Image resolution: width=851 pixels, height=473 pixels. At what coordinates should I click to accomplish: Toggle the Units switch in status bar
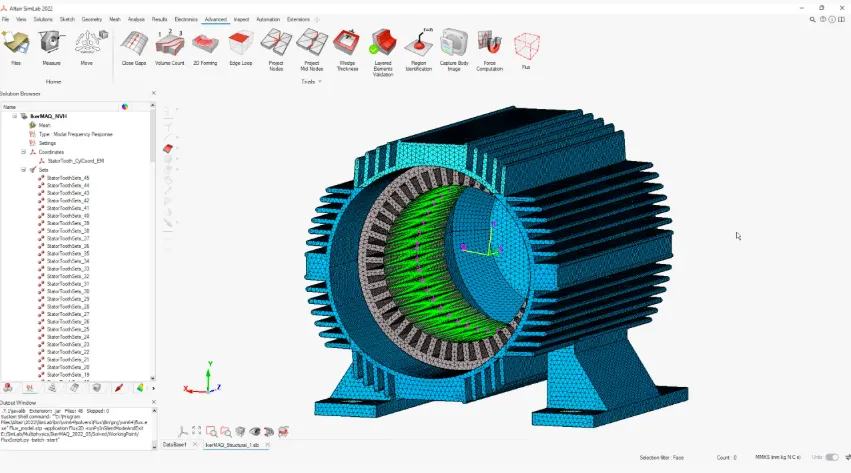(x=831, y=457)
